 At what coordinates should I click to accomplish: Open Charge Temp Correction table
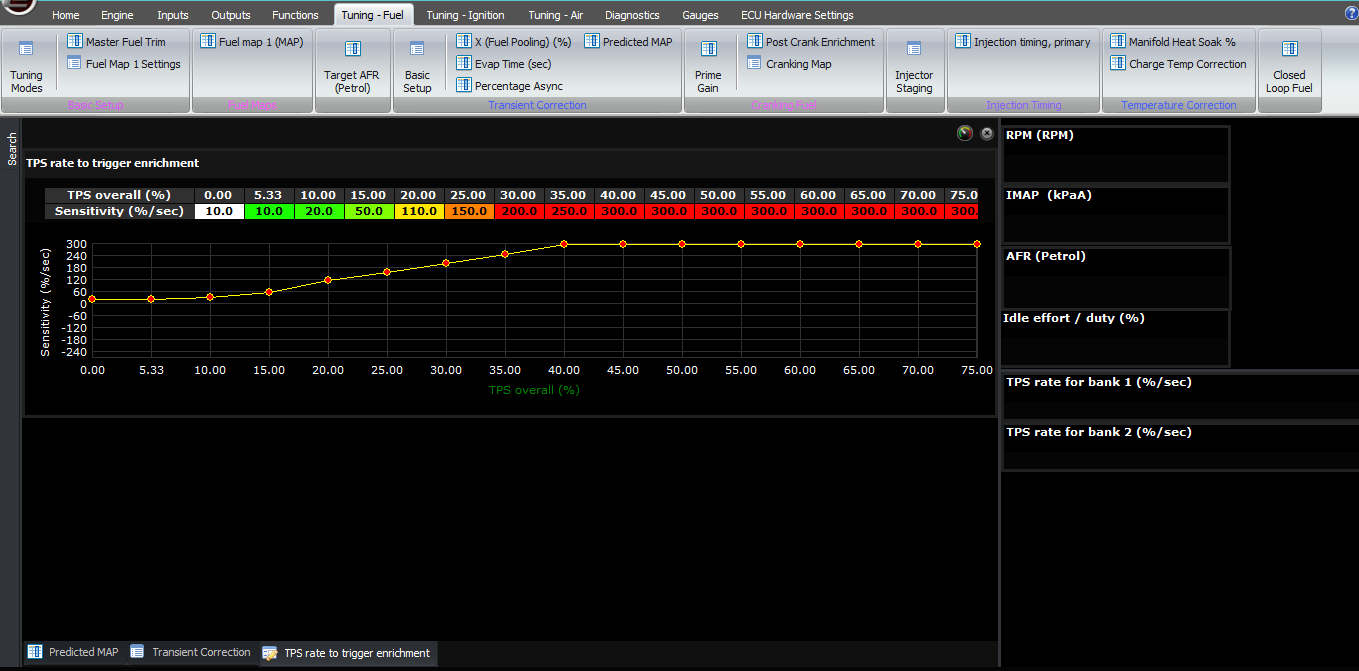[x=1179, y=64]
